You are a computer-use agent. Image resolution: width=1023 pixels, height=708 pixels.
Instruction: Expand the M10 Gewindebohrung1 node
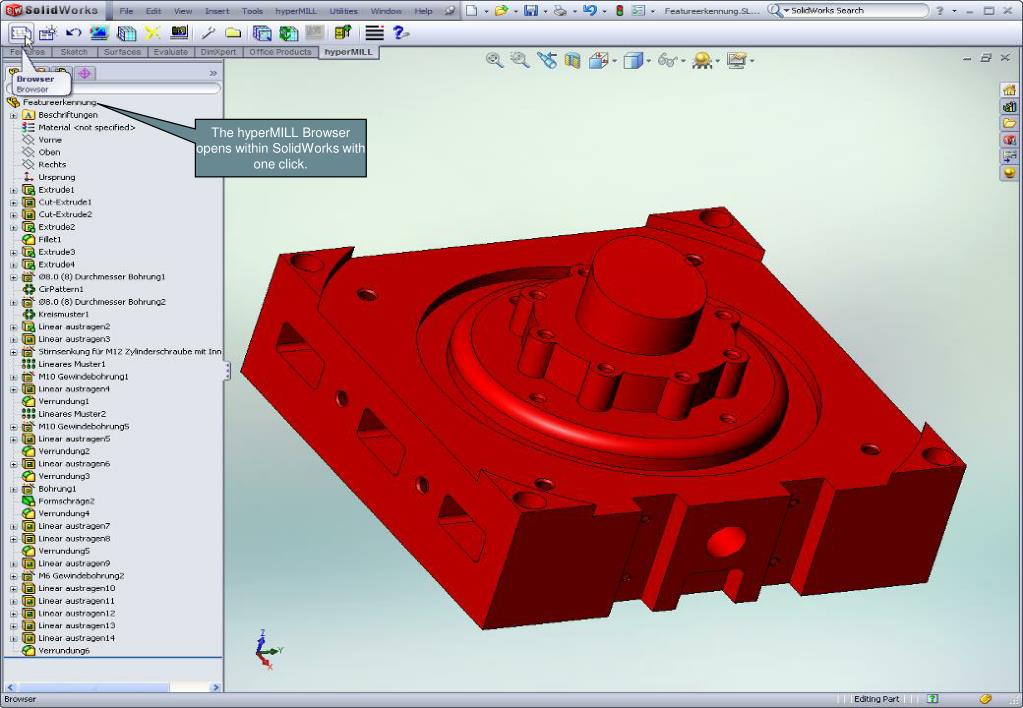13,377
